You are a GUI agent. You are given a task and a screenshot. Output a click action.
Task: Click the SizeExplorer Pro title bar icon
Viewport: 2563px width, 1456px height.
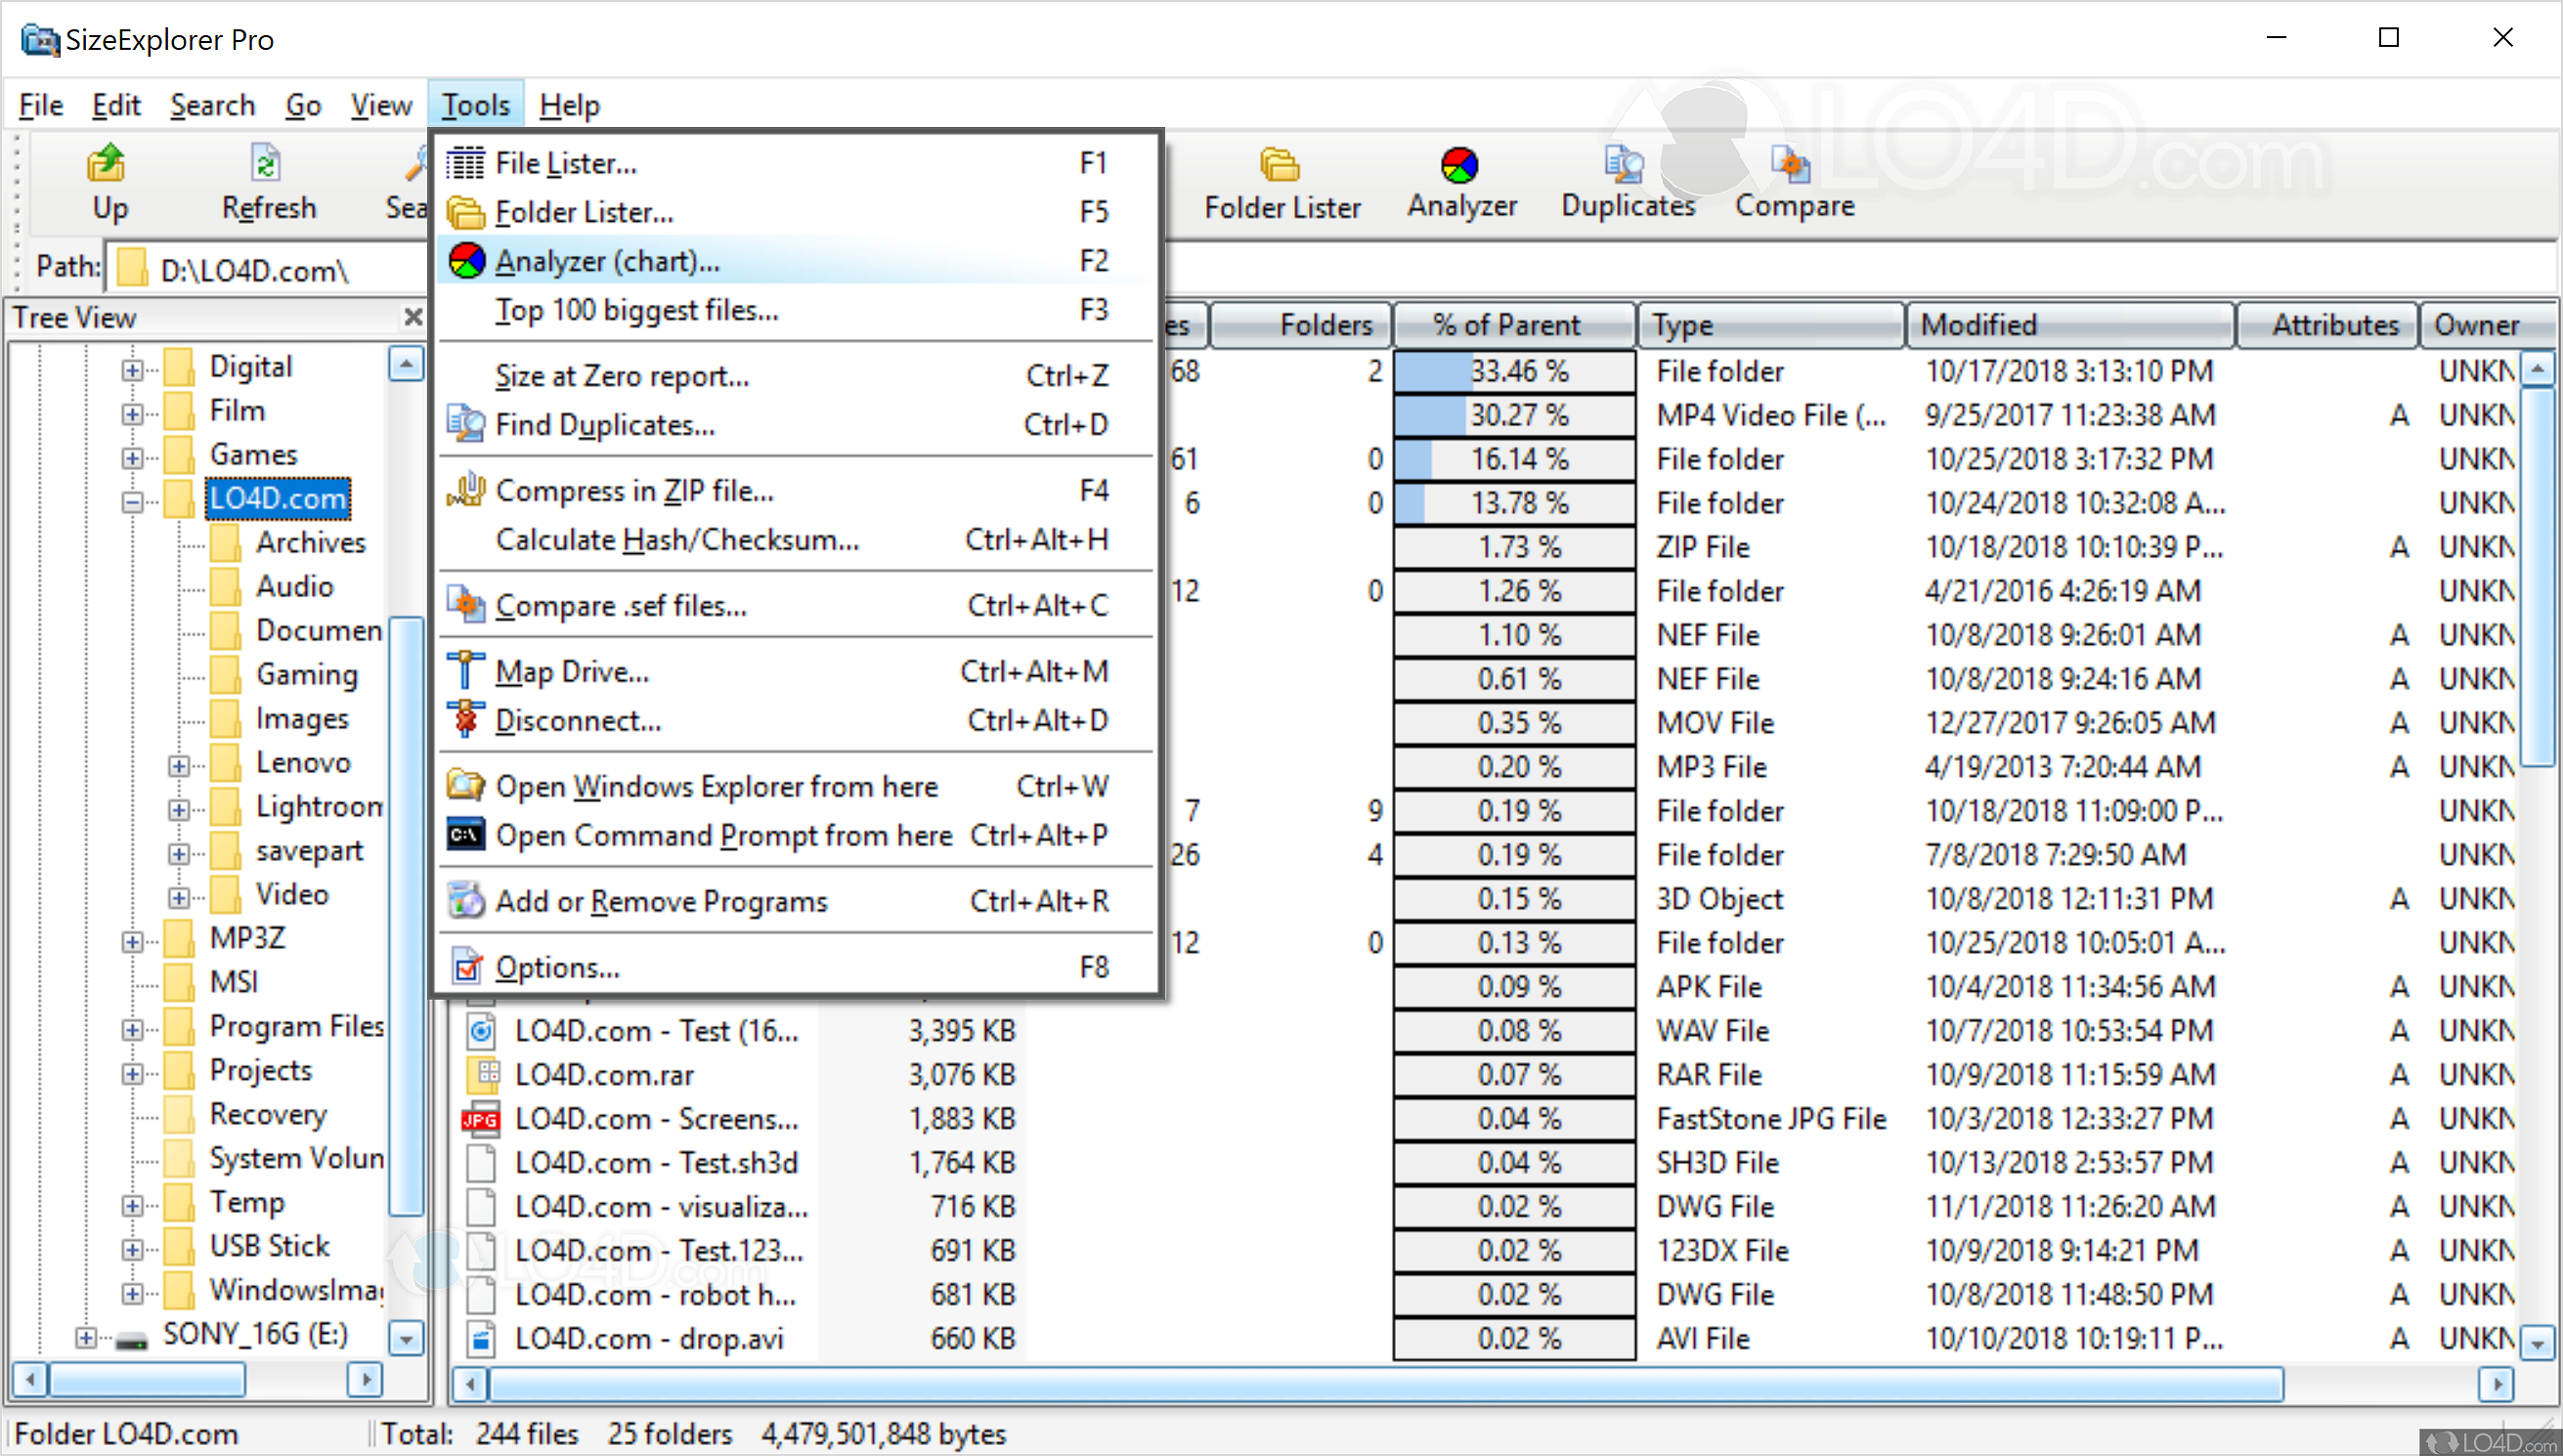pyautogui.click(x=39, y=39)
